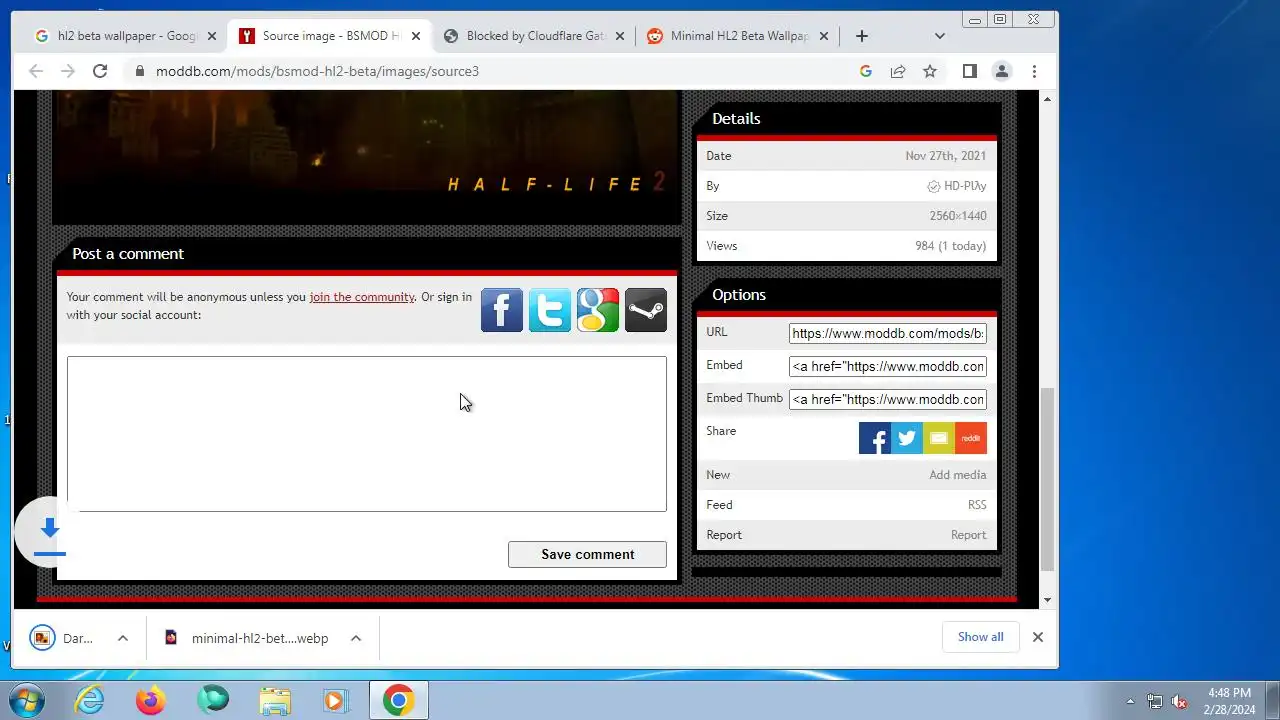
Task: Bookmark this page with star icon
Action: tap(930, 71)
